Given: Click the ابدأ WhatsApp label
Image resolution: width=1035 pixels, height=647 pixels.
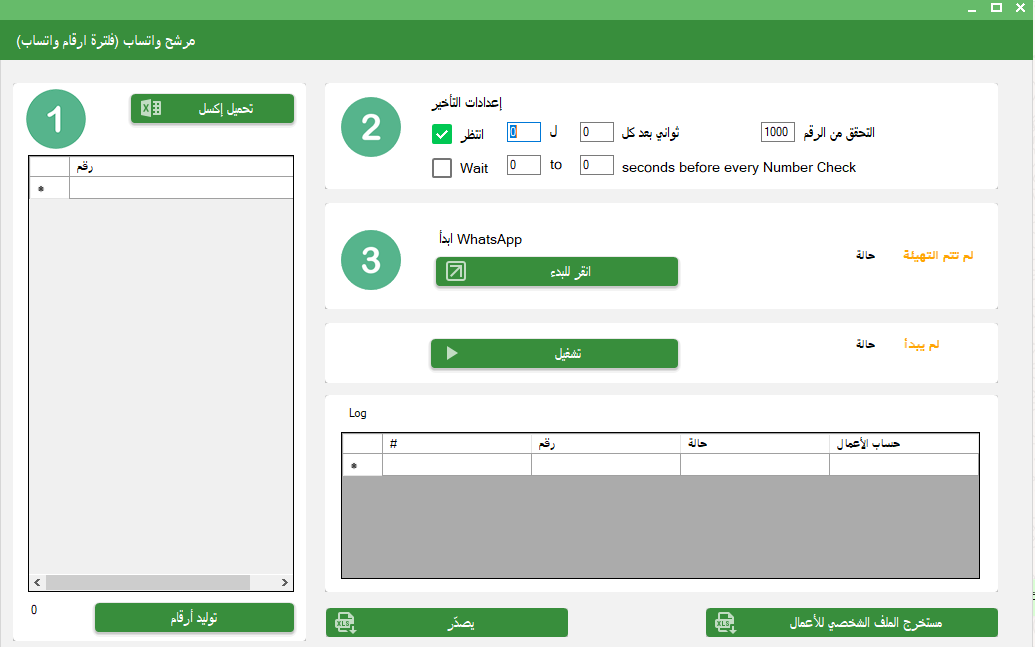Looking at the screenshot, I should click(481, 239).
